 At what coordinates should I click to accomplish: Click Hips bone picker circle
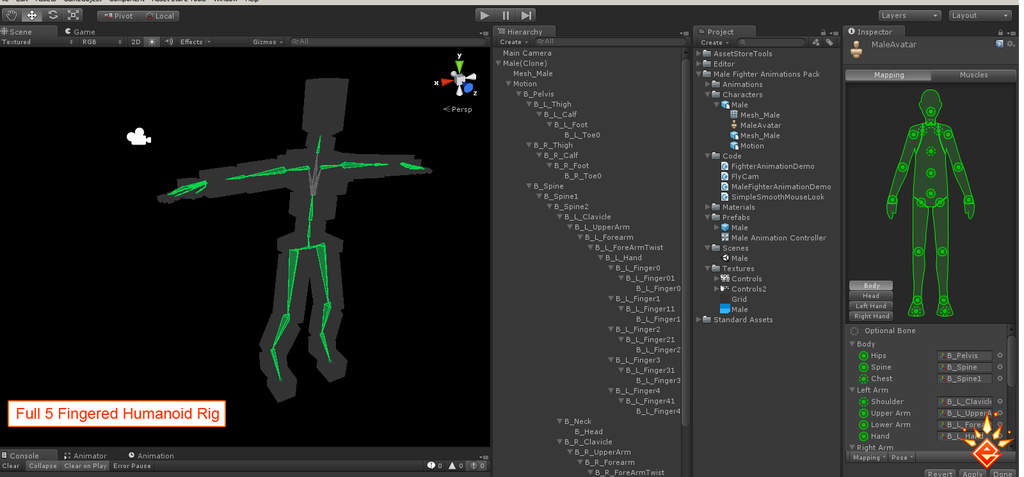[999, 356]
